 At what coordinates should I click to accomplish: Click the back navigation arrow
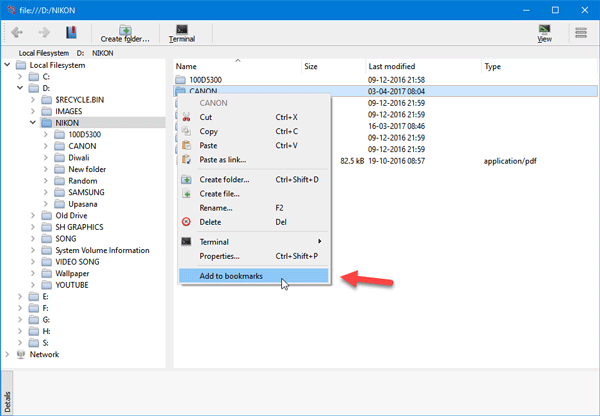point(17,32)
